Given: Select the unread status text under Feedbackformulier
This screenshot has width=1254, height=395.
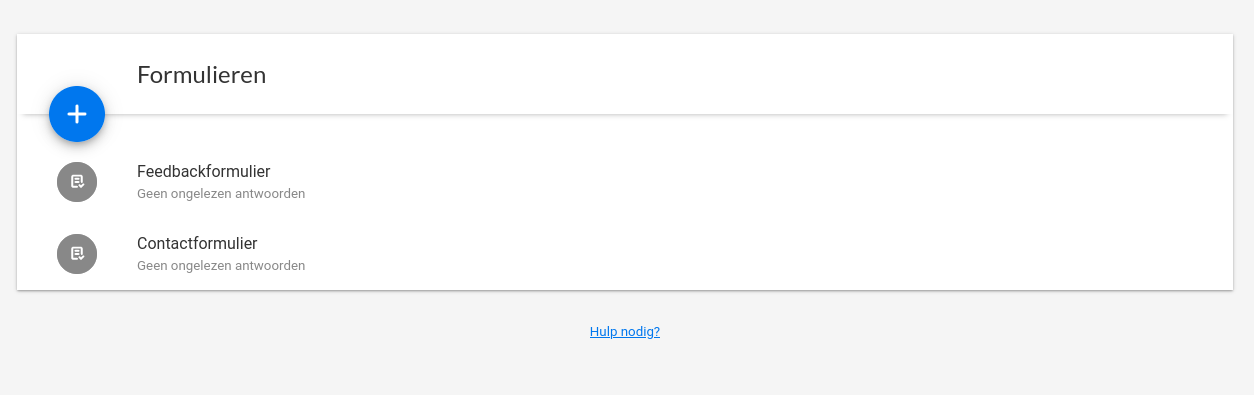Looking at the screenshot, I should click(x=221, y=194).
